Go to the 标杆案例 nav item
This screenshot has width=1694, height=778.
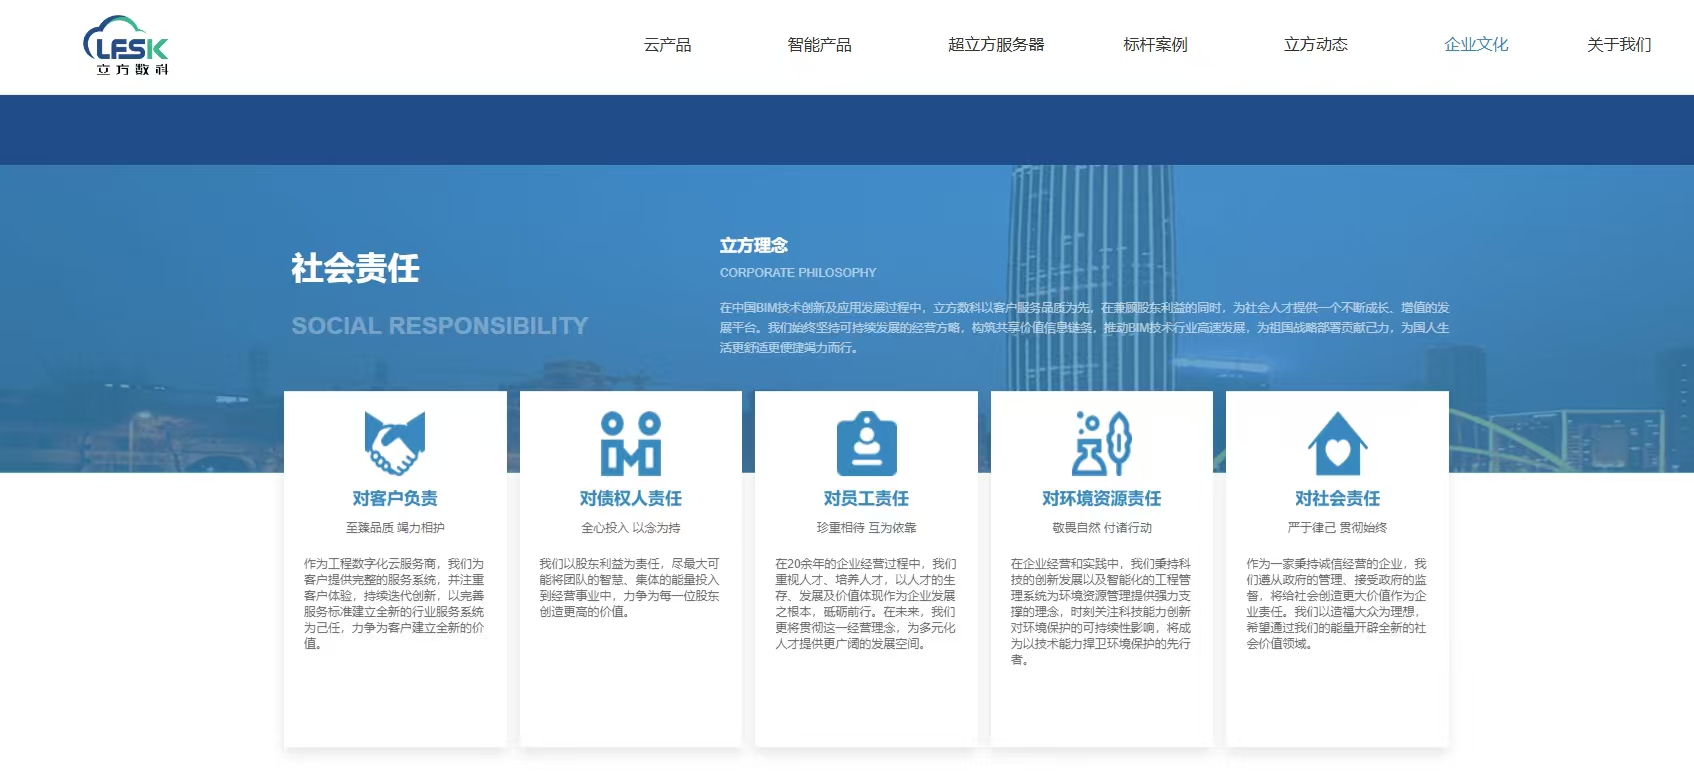point(1155,45)
